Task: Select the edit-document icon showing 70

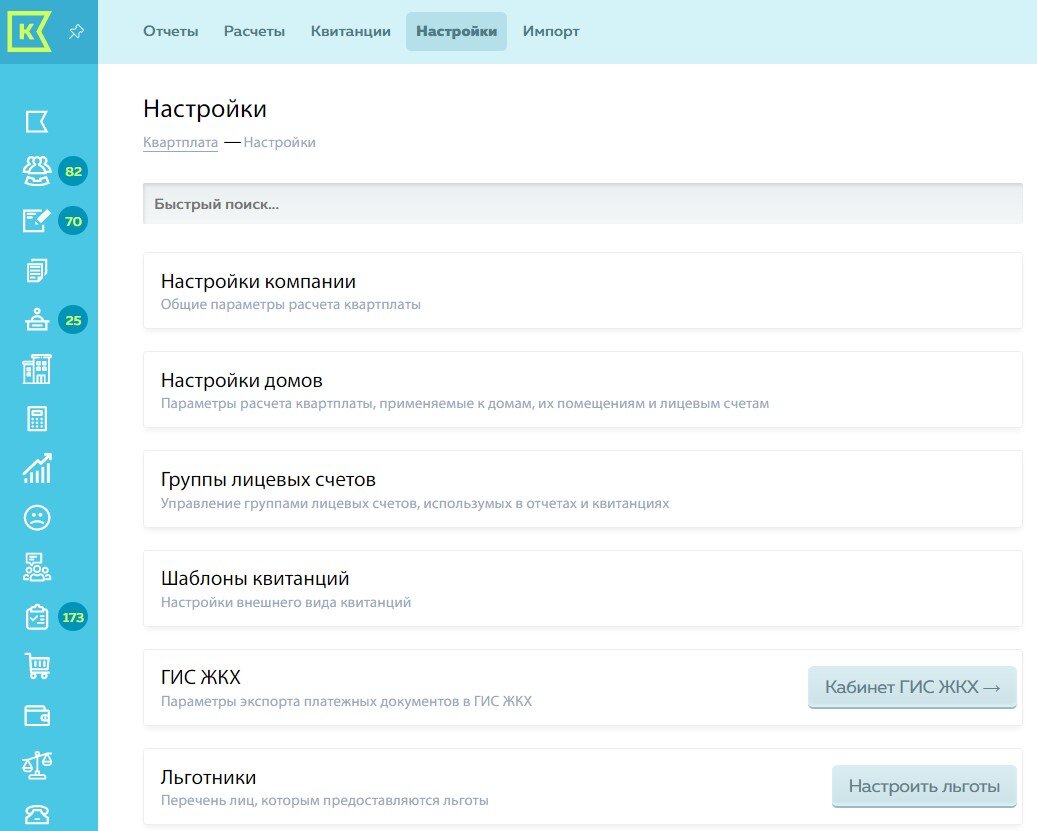Action: tap(36, 221)
